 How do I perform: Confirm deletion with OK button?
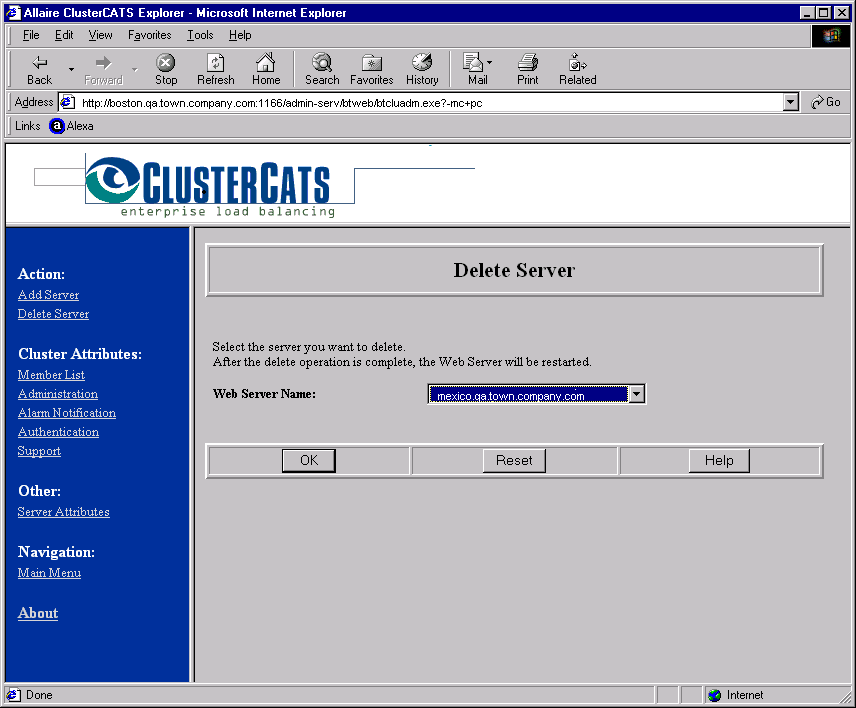coord(309,461)
